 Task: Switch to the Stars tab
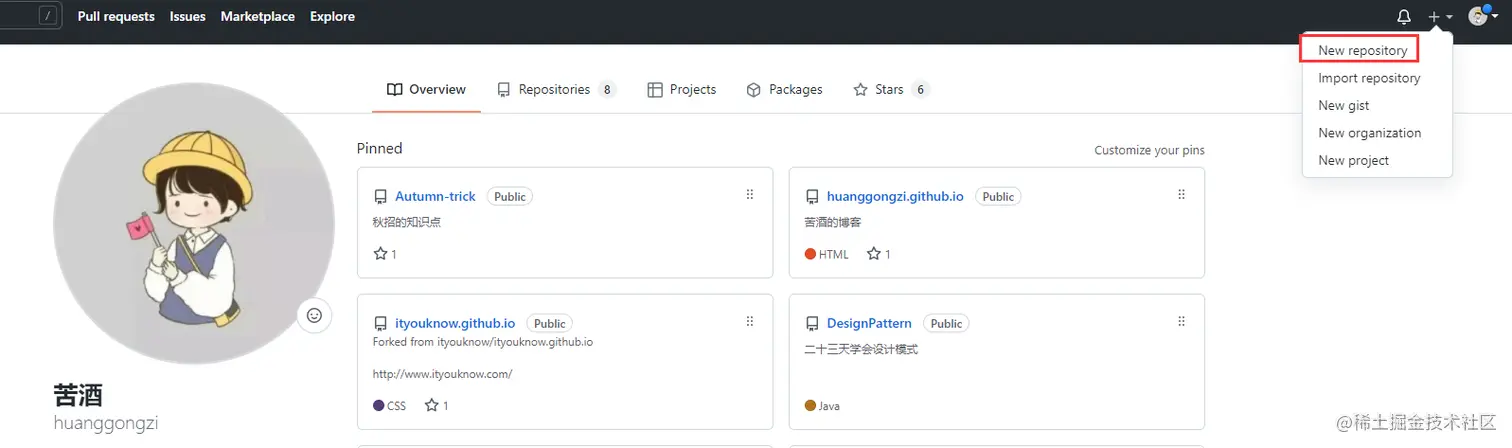tap(891, 89)
